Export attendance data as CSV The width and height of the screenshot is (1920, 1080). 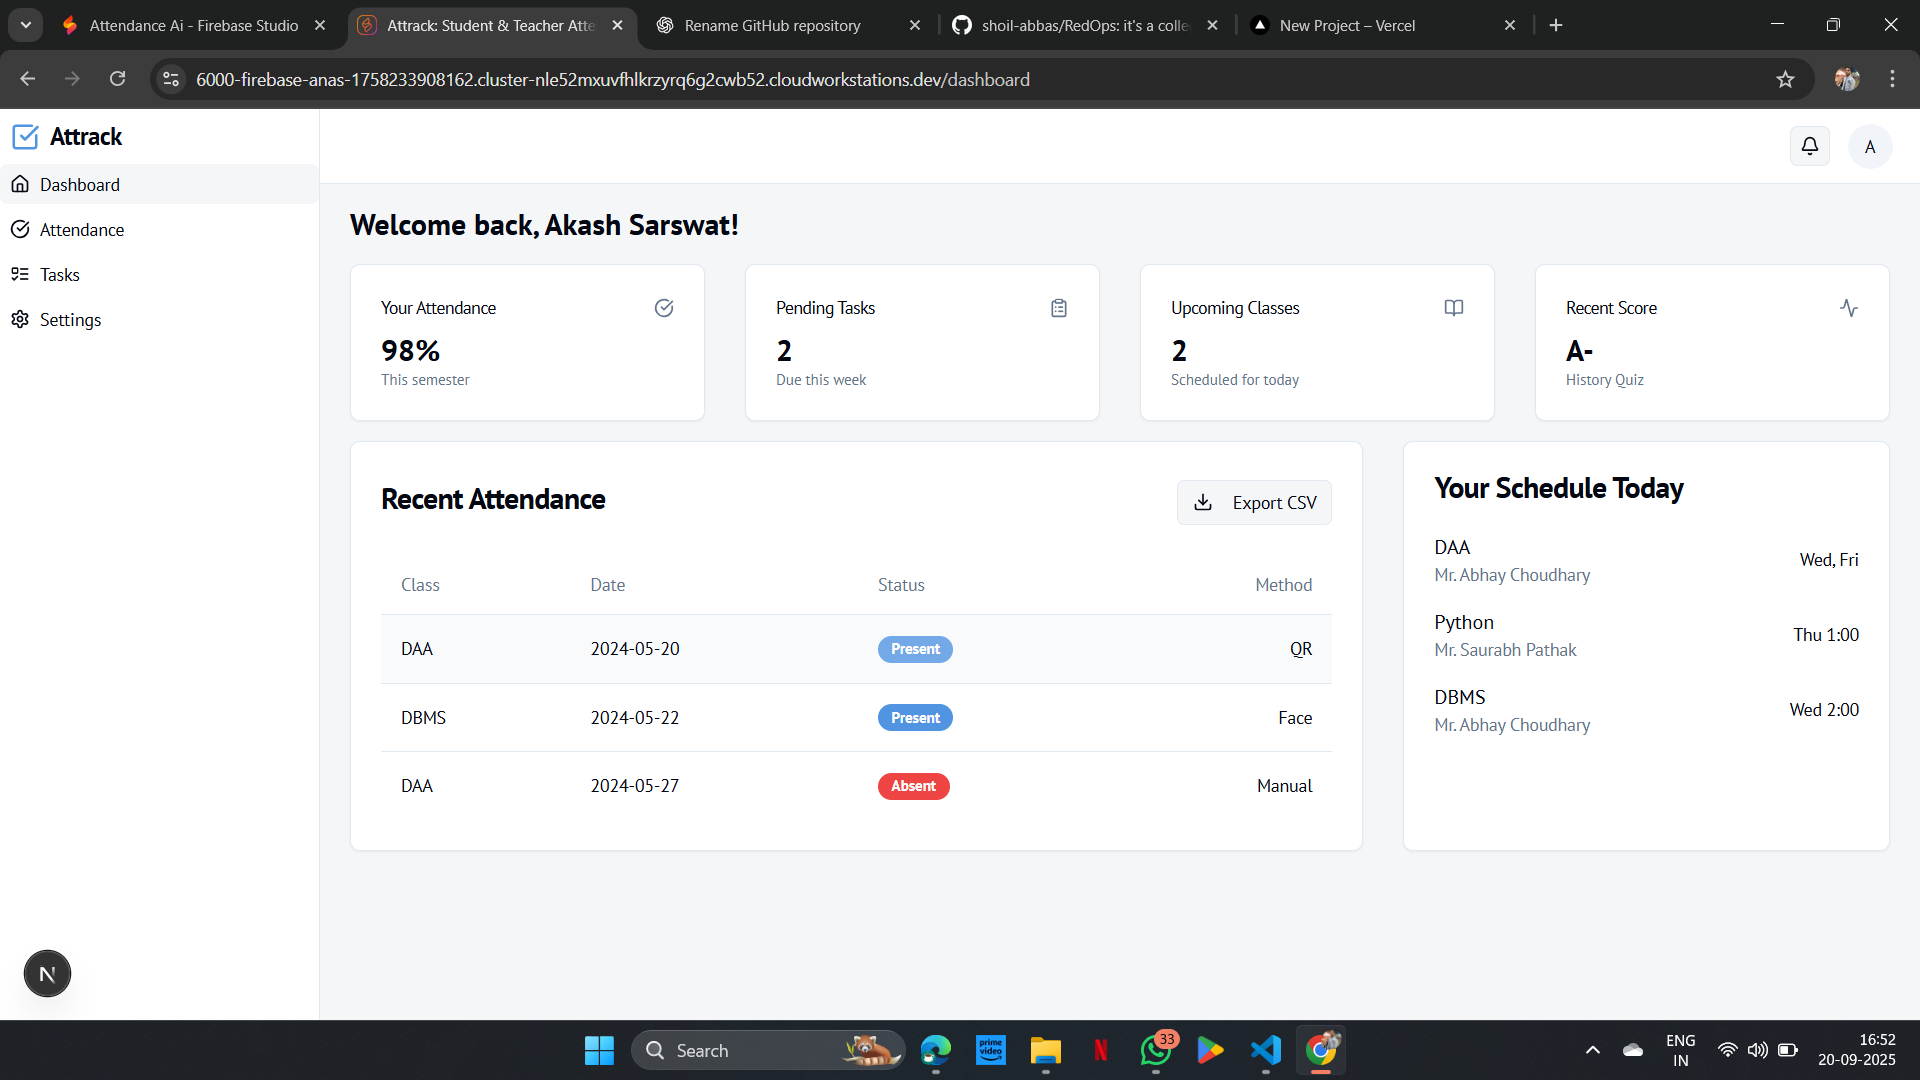pos(1254,502)
